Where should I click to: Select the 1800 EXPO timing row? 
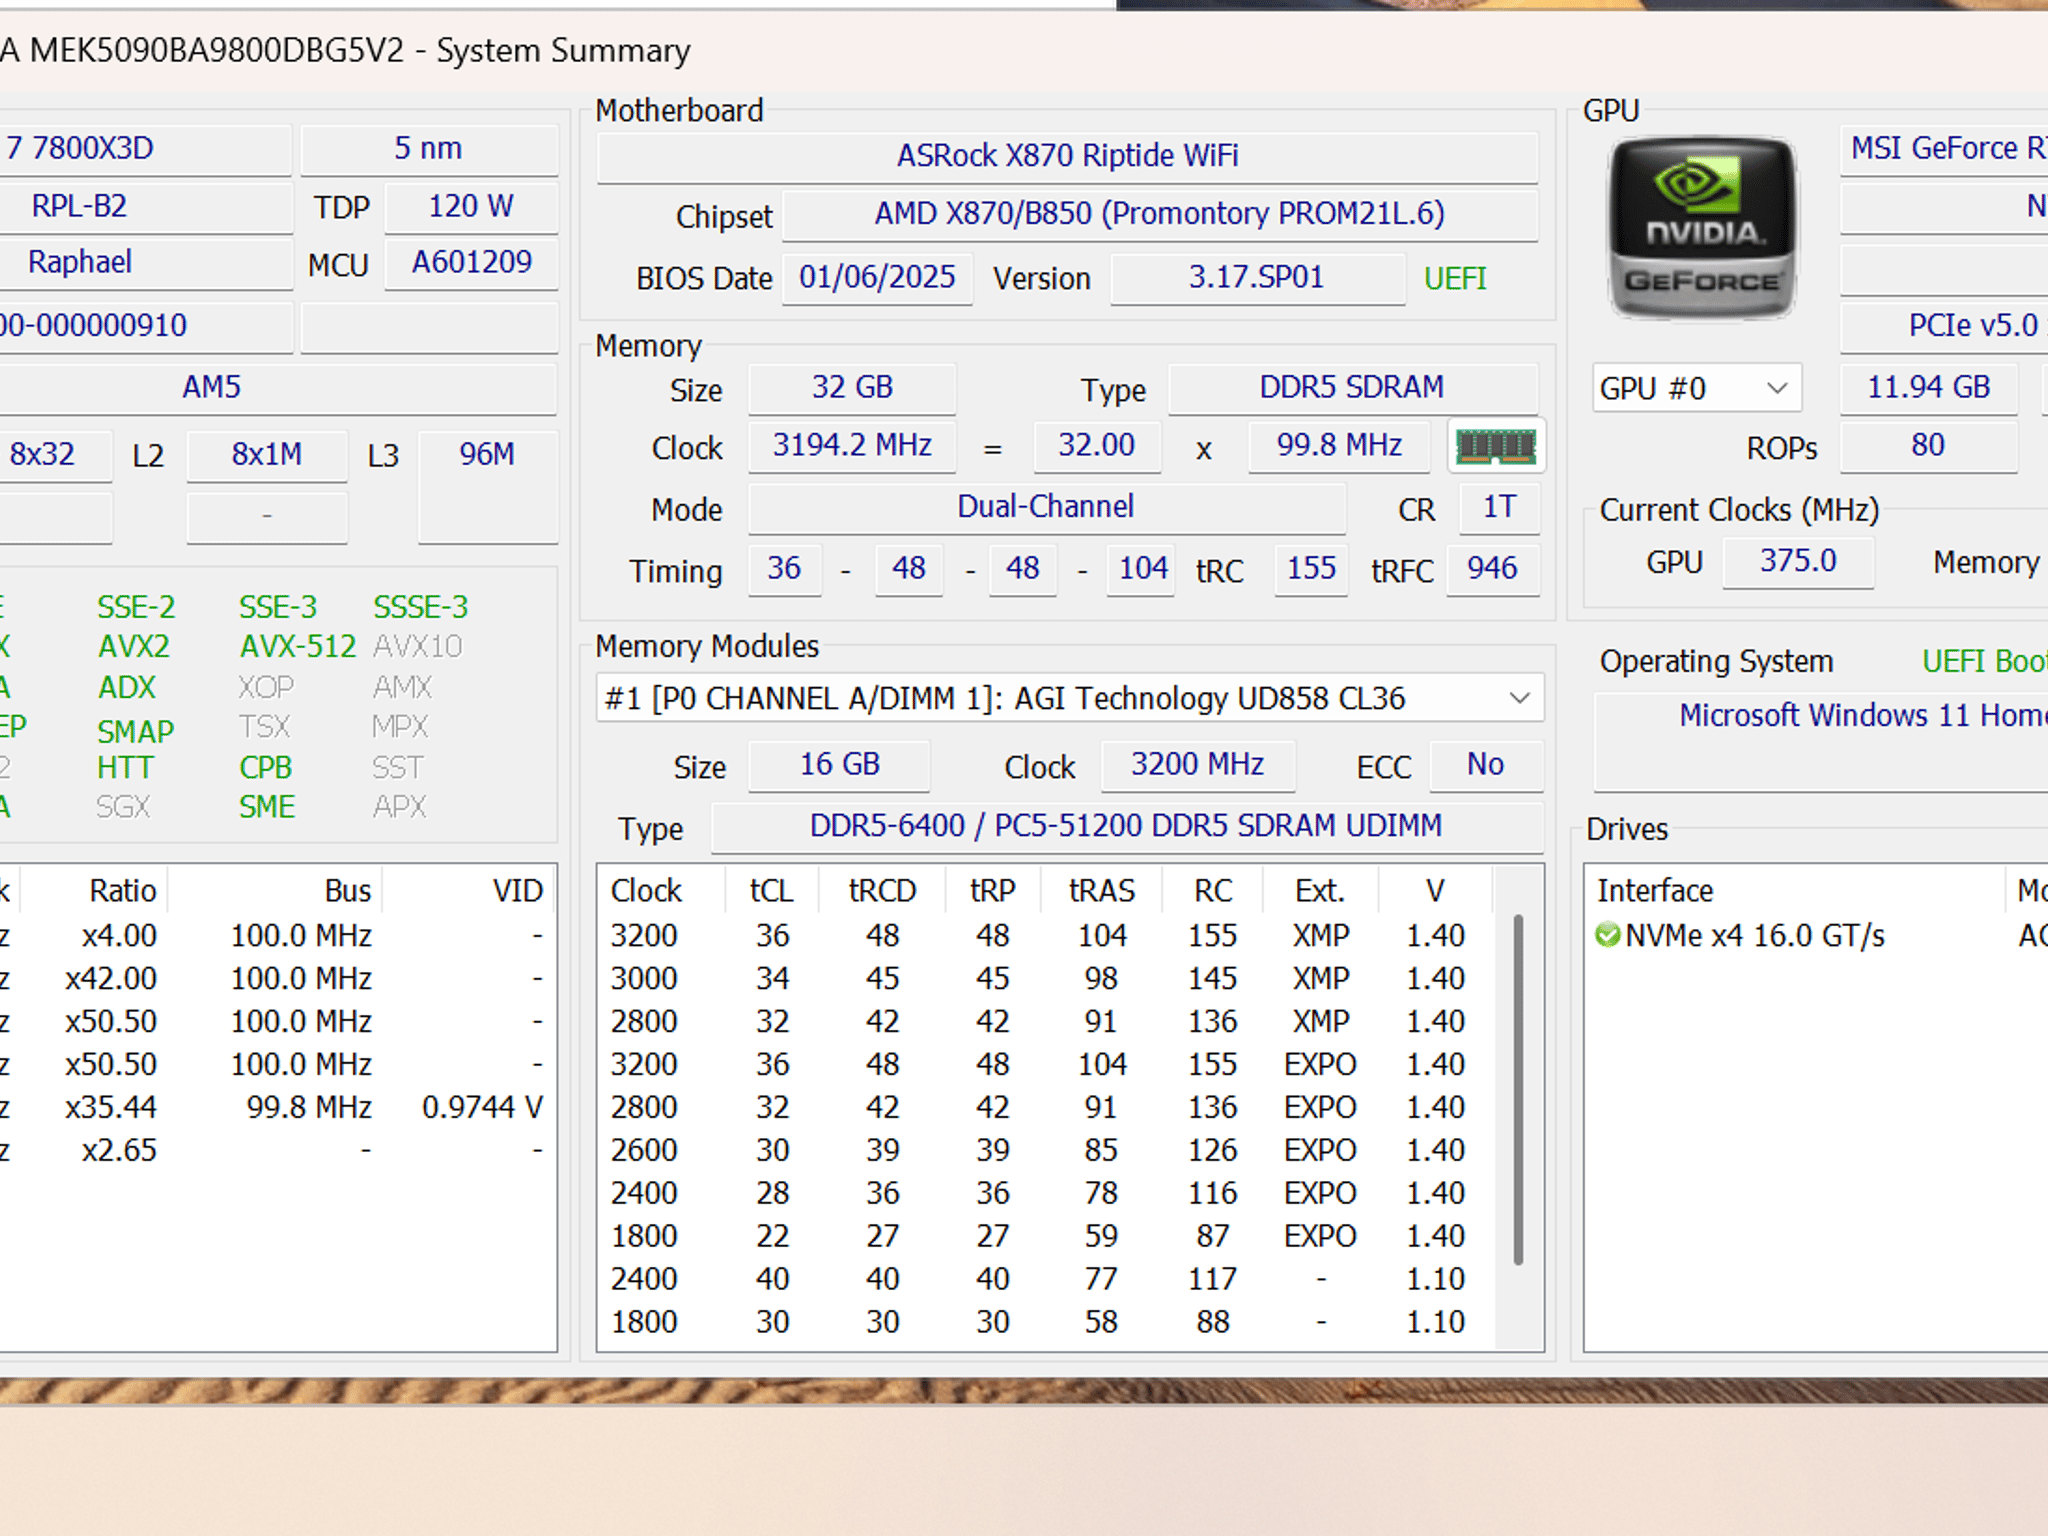tap(1046, 1237)
